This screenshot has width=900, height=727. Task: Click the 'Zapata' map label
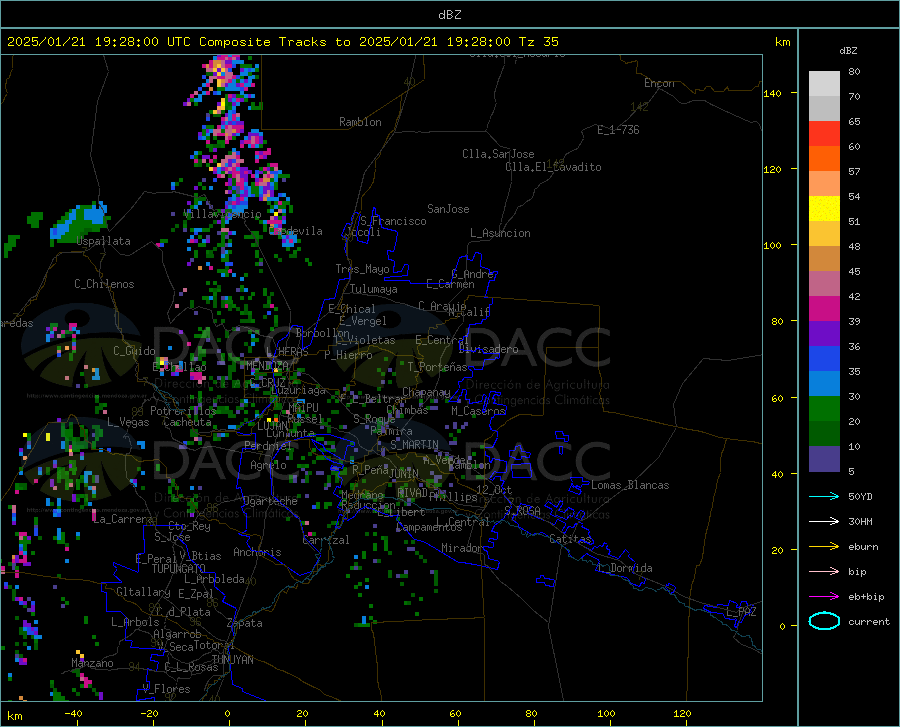245,623
